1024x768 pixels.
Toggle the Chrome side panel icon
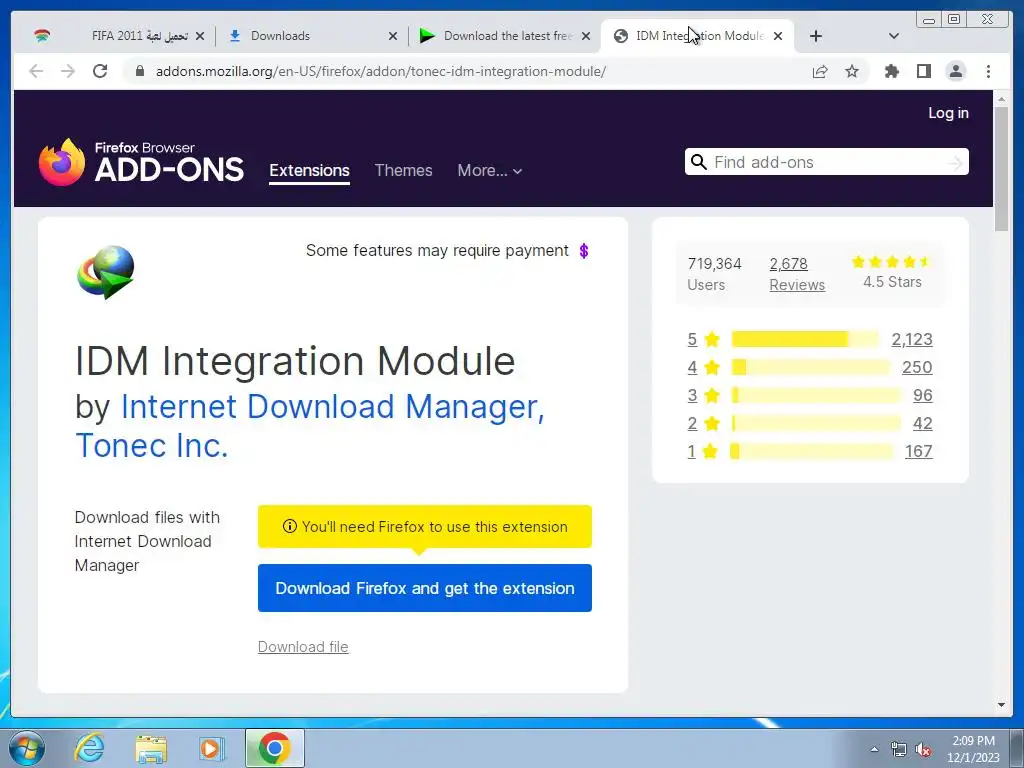tap(923, 71)
